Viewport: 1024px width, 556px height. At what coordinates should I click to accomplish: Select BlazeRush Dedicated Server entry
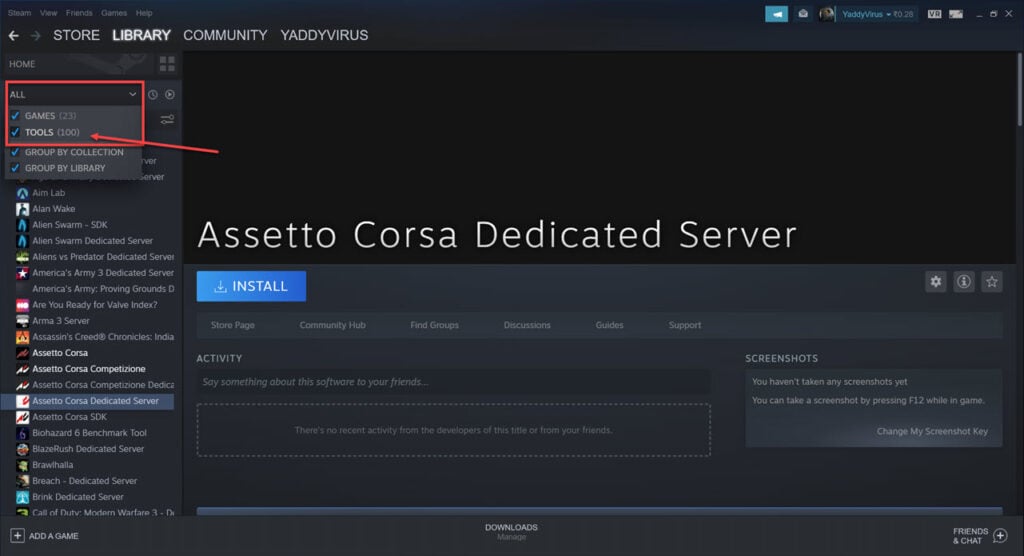coord(88,449)
